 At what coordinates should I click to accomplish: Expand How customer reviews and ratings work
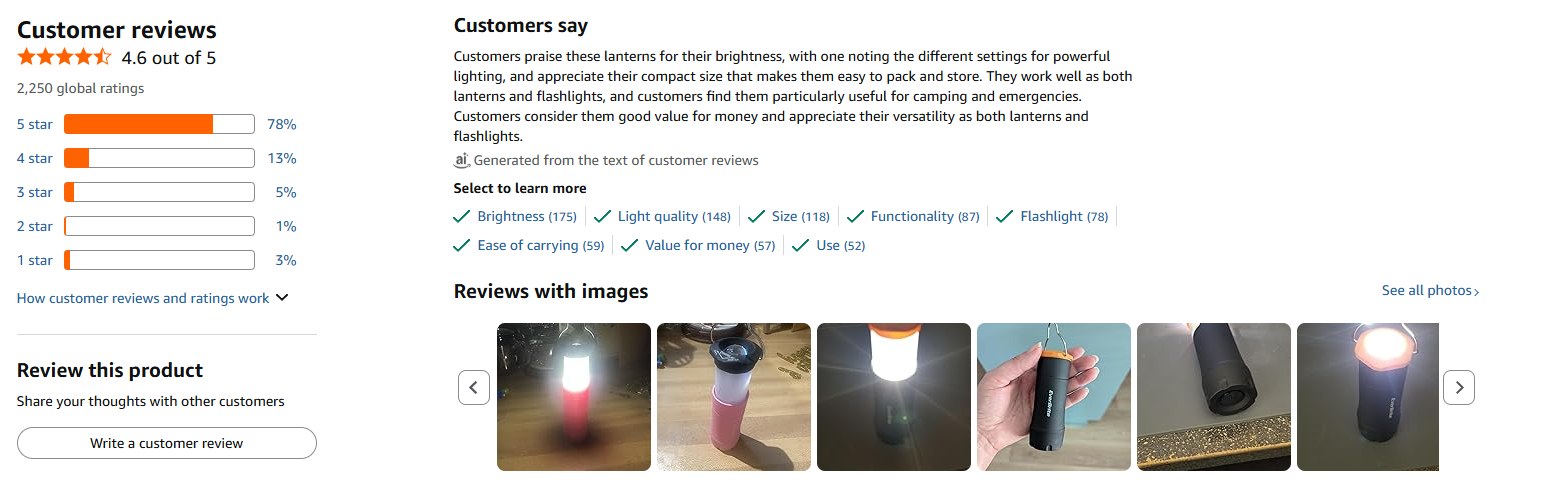click(152, 298)
